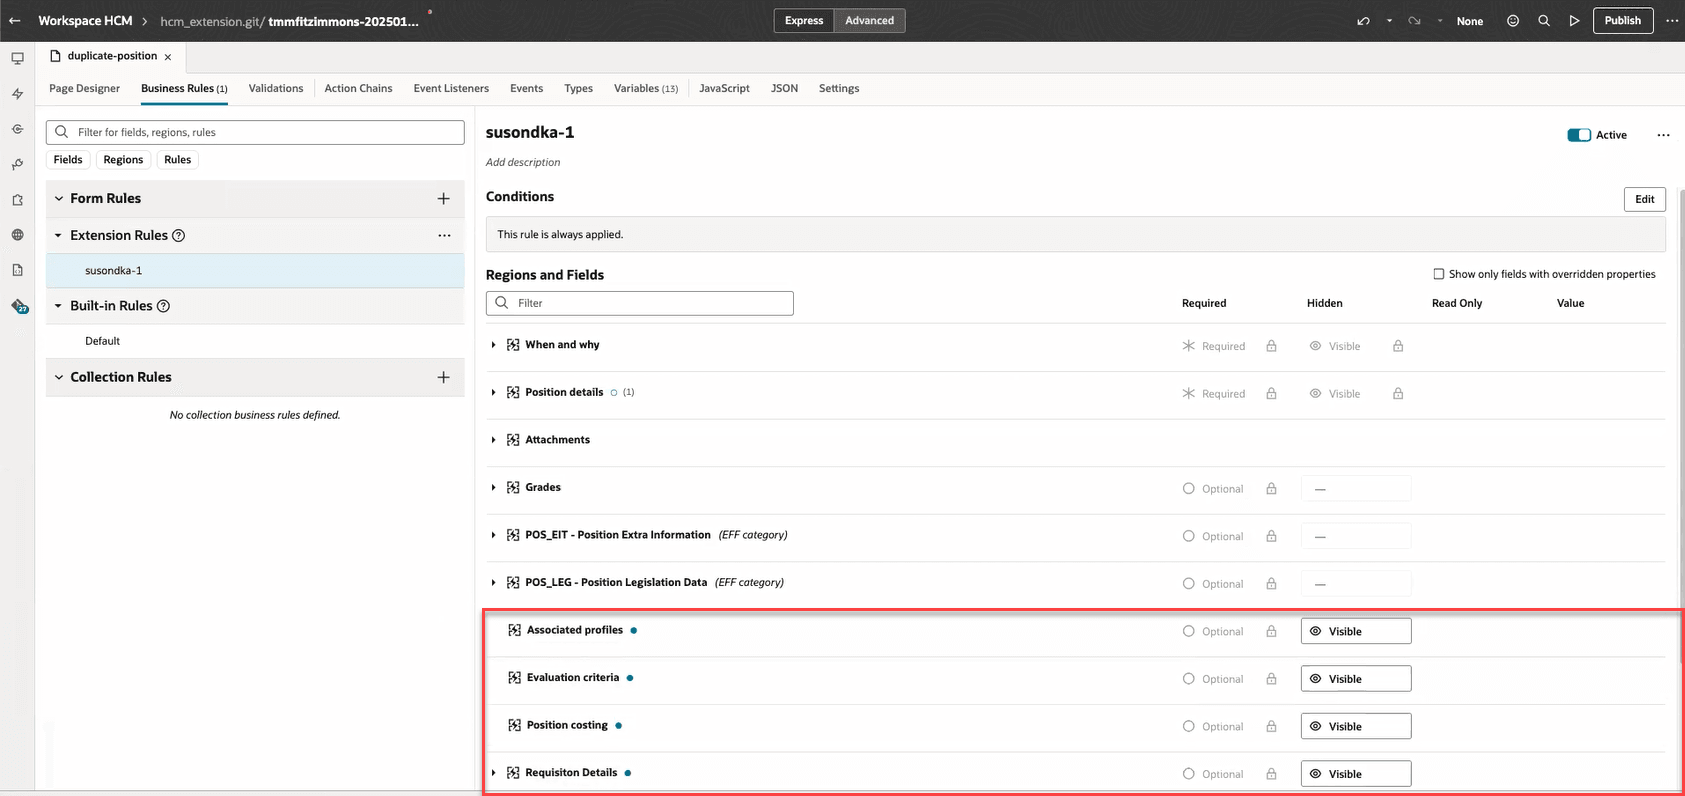Open the tag icon with badge 27
The width and height of the screenshot is (1685, 796).
point(19,306)
